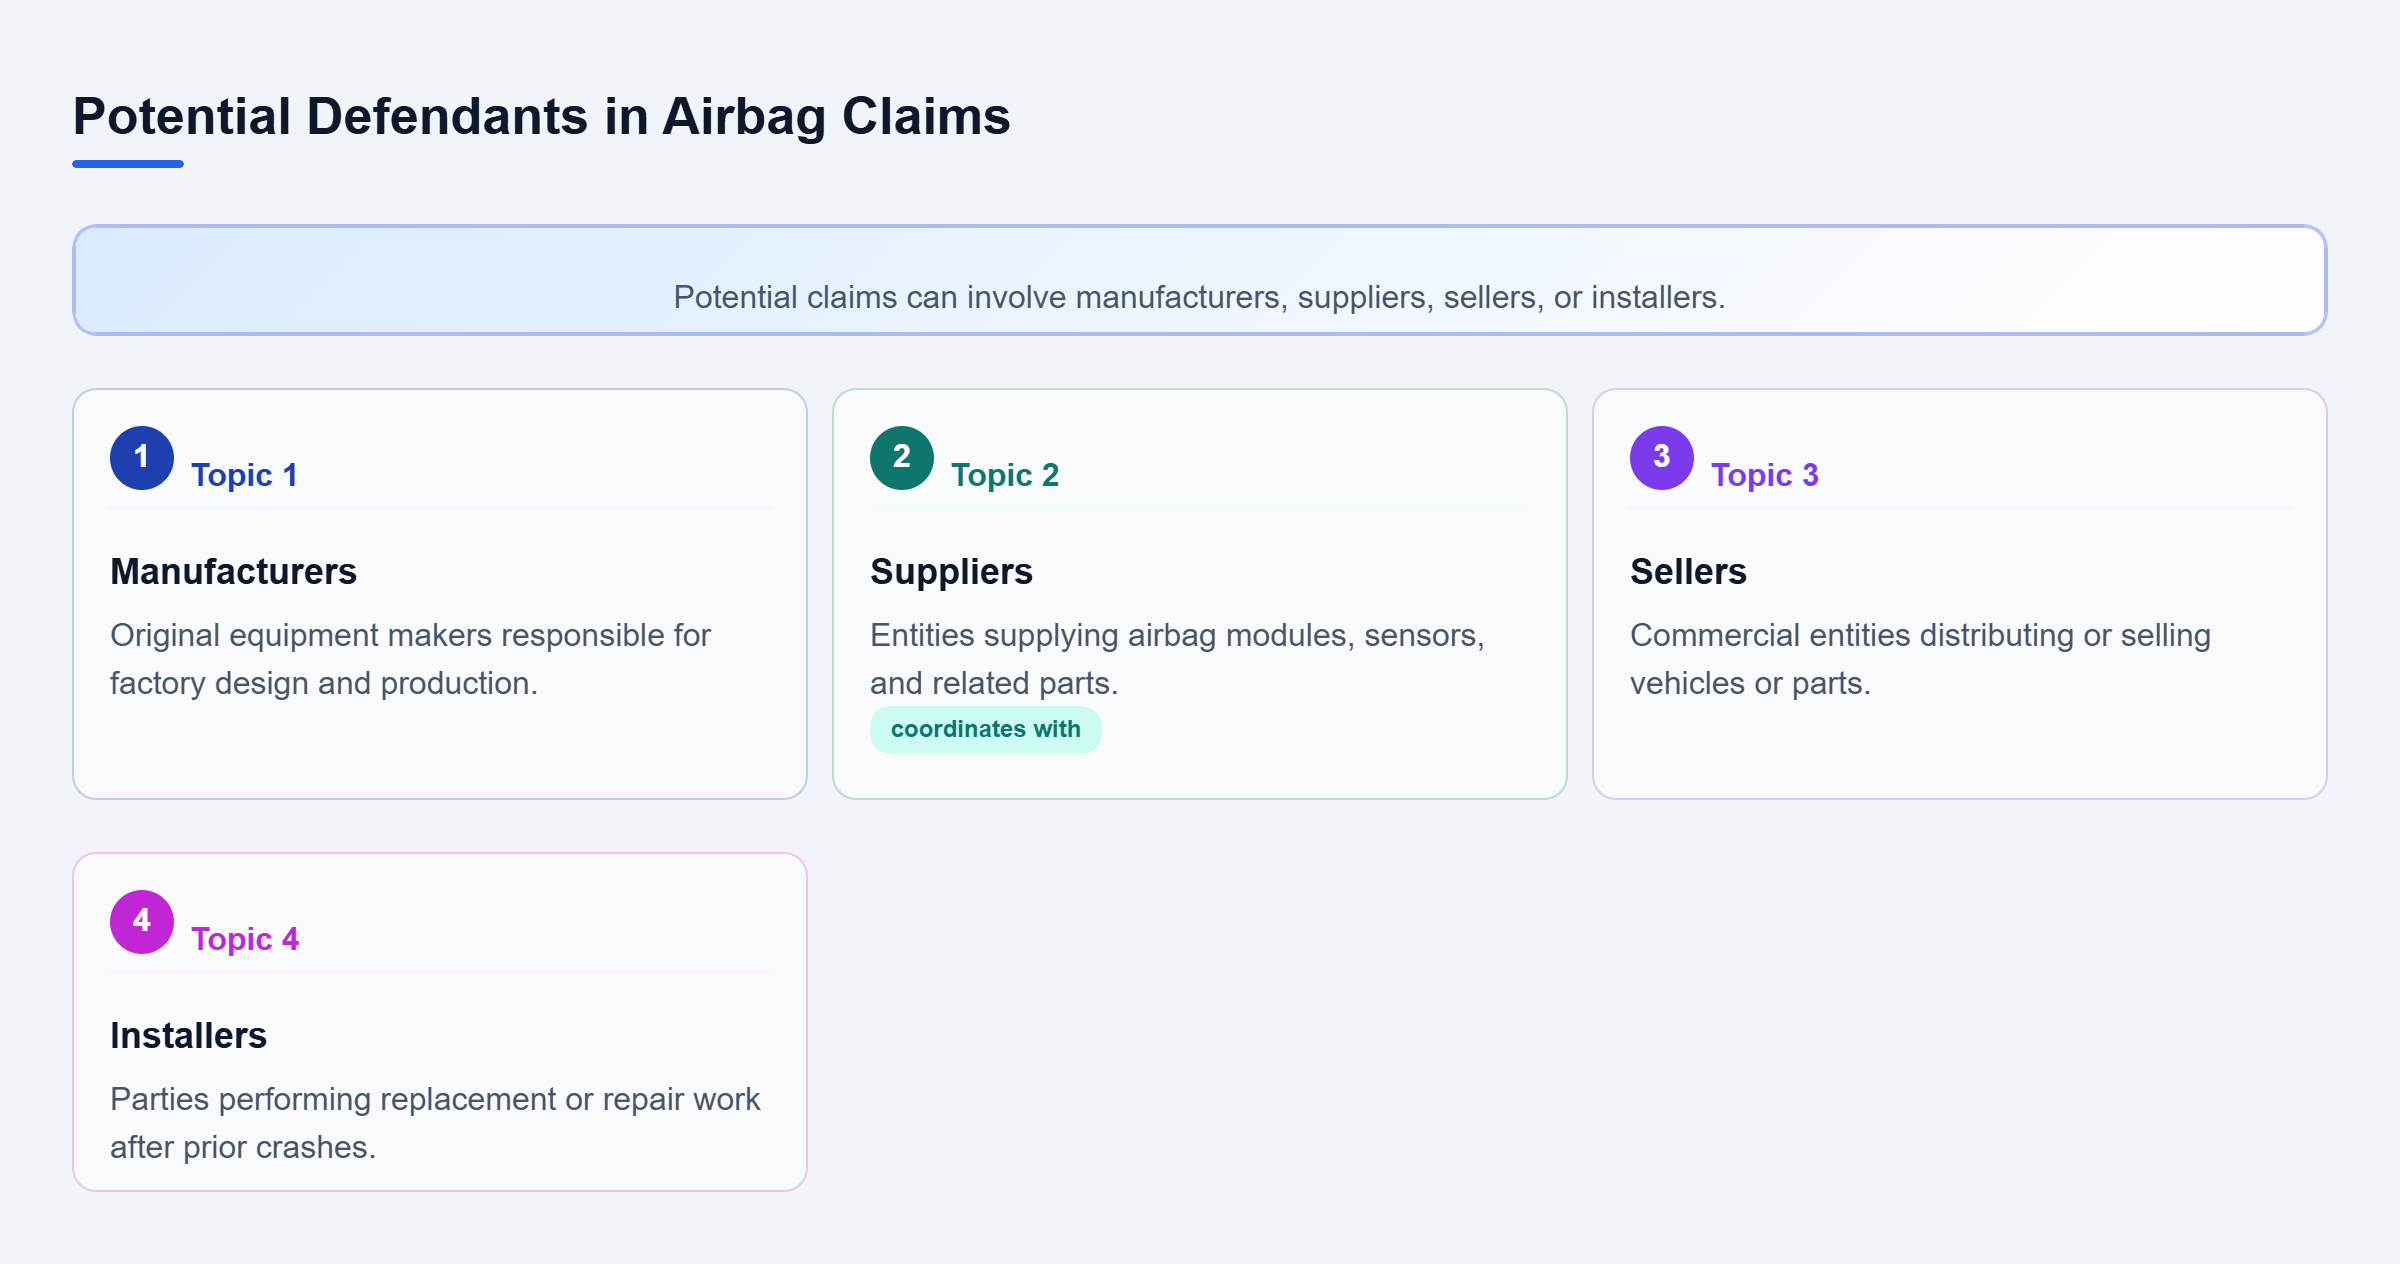Image resolution: width=2400 pixels, height=1264 pixels.
Task: Click the summary sentence about potential claims
Action: (x=1199, y=297)
